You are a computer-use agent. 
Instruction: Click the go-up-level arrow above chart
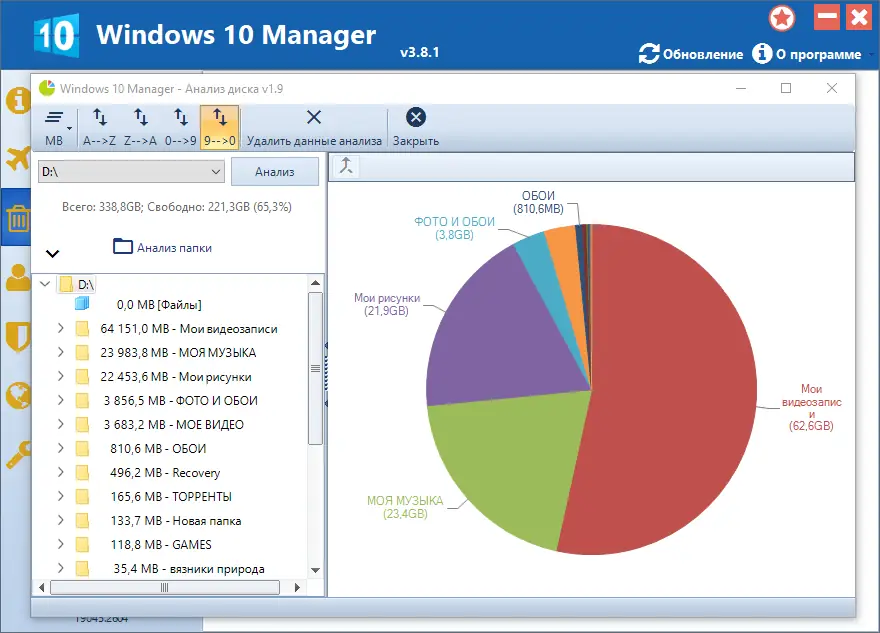pos(346,166)
